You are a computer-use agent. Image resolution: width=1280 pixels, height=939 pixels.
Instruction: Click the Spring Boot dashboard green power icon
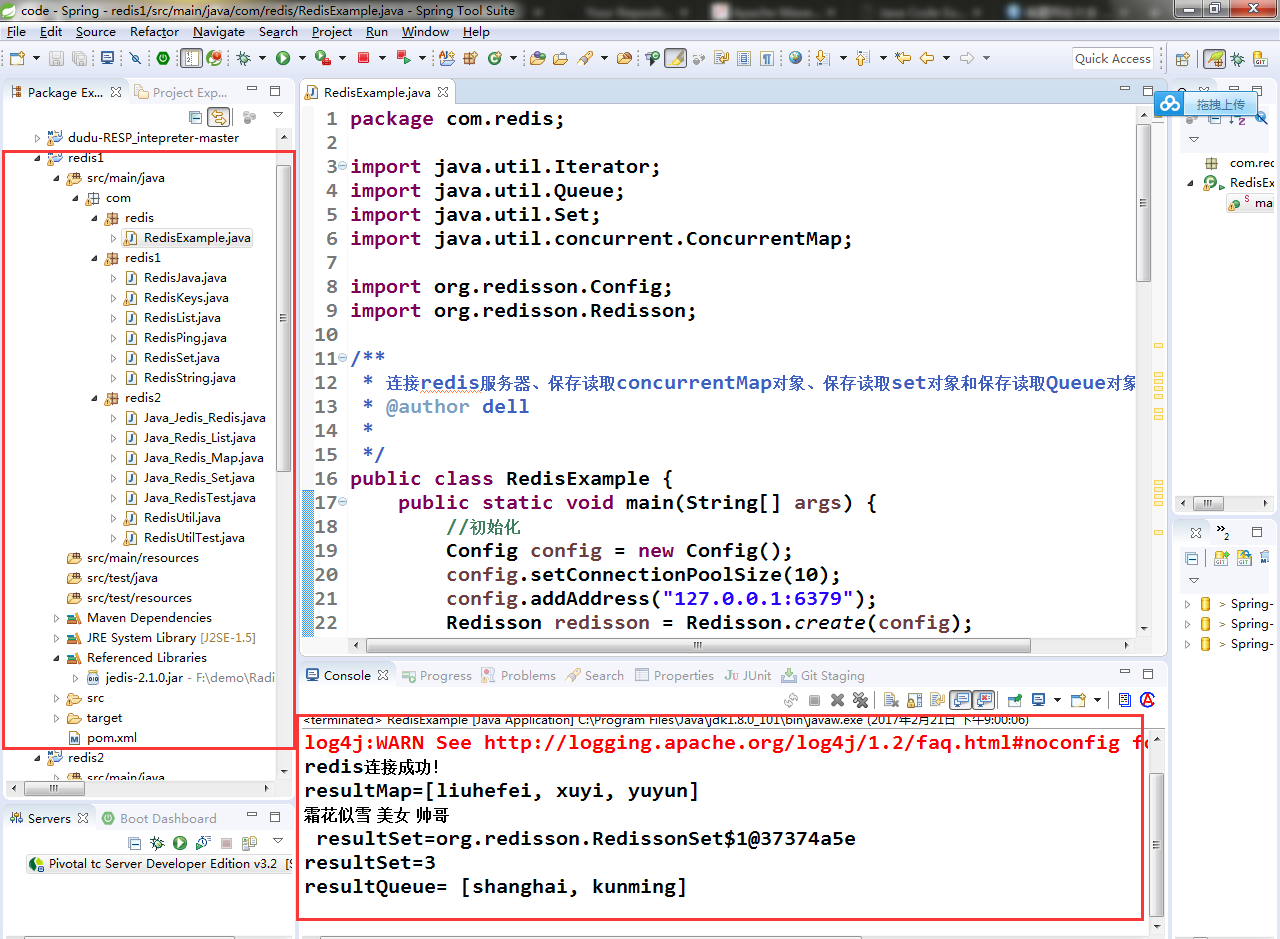tap(163, 59)
